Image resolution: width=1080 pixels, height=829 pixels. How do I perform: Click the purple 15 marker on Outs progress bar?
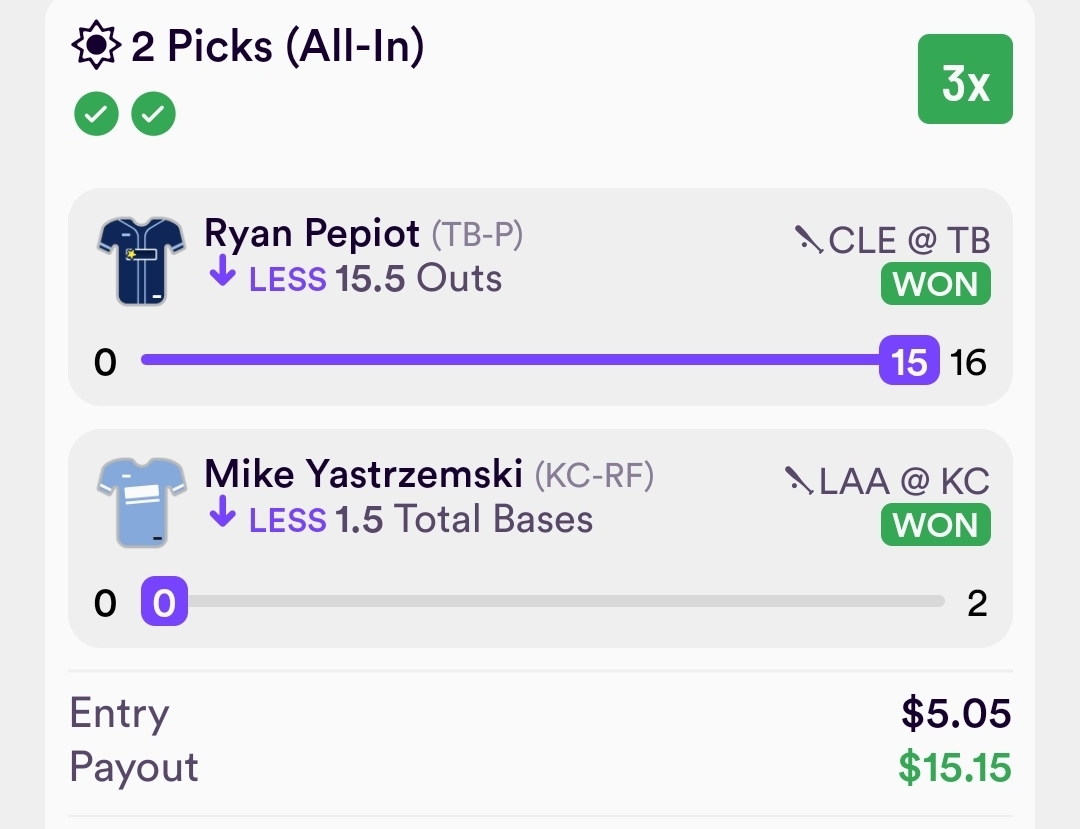coord(909,361)
